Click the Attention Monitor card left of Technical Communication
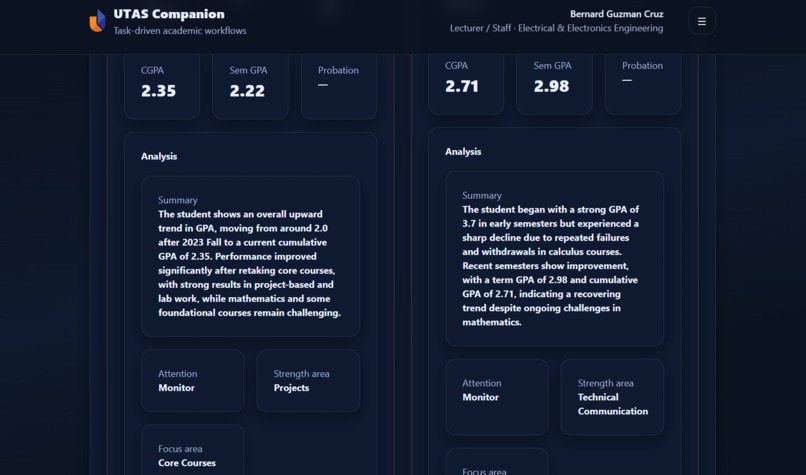The image size is (806, 475). (x=497, y=397)
